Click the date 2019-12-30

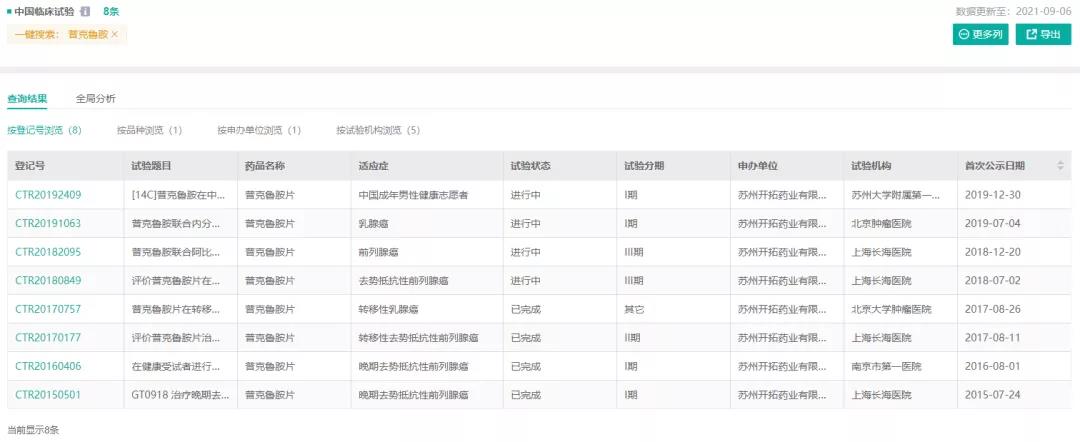point(993,195)
